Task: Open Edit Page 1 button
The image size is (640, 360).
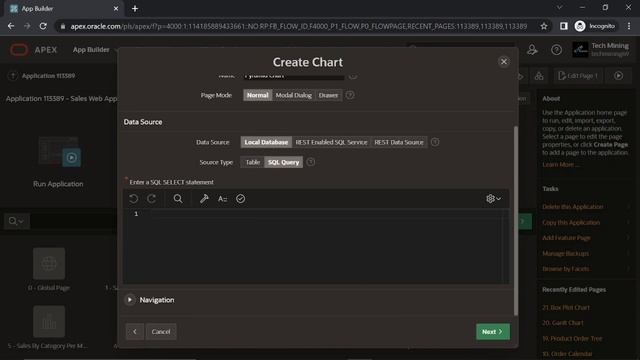Action: (x=578, y=76)
